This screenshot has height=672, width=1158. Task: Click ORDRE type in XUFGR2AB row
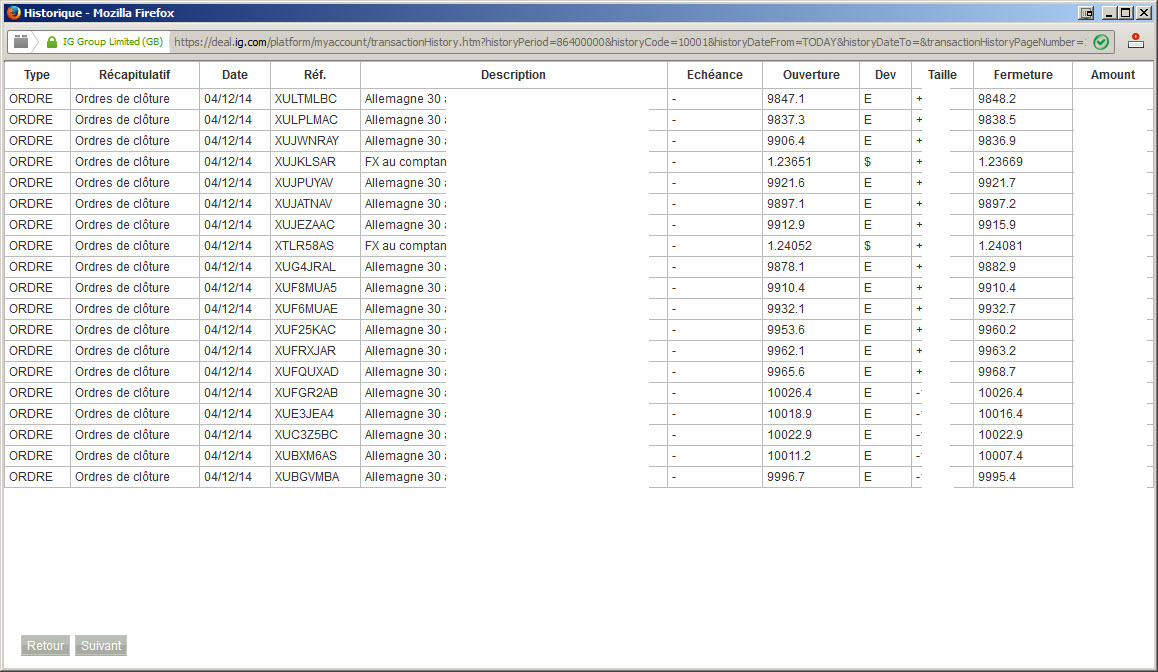pyautogui.click(x=31, y=394)
